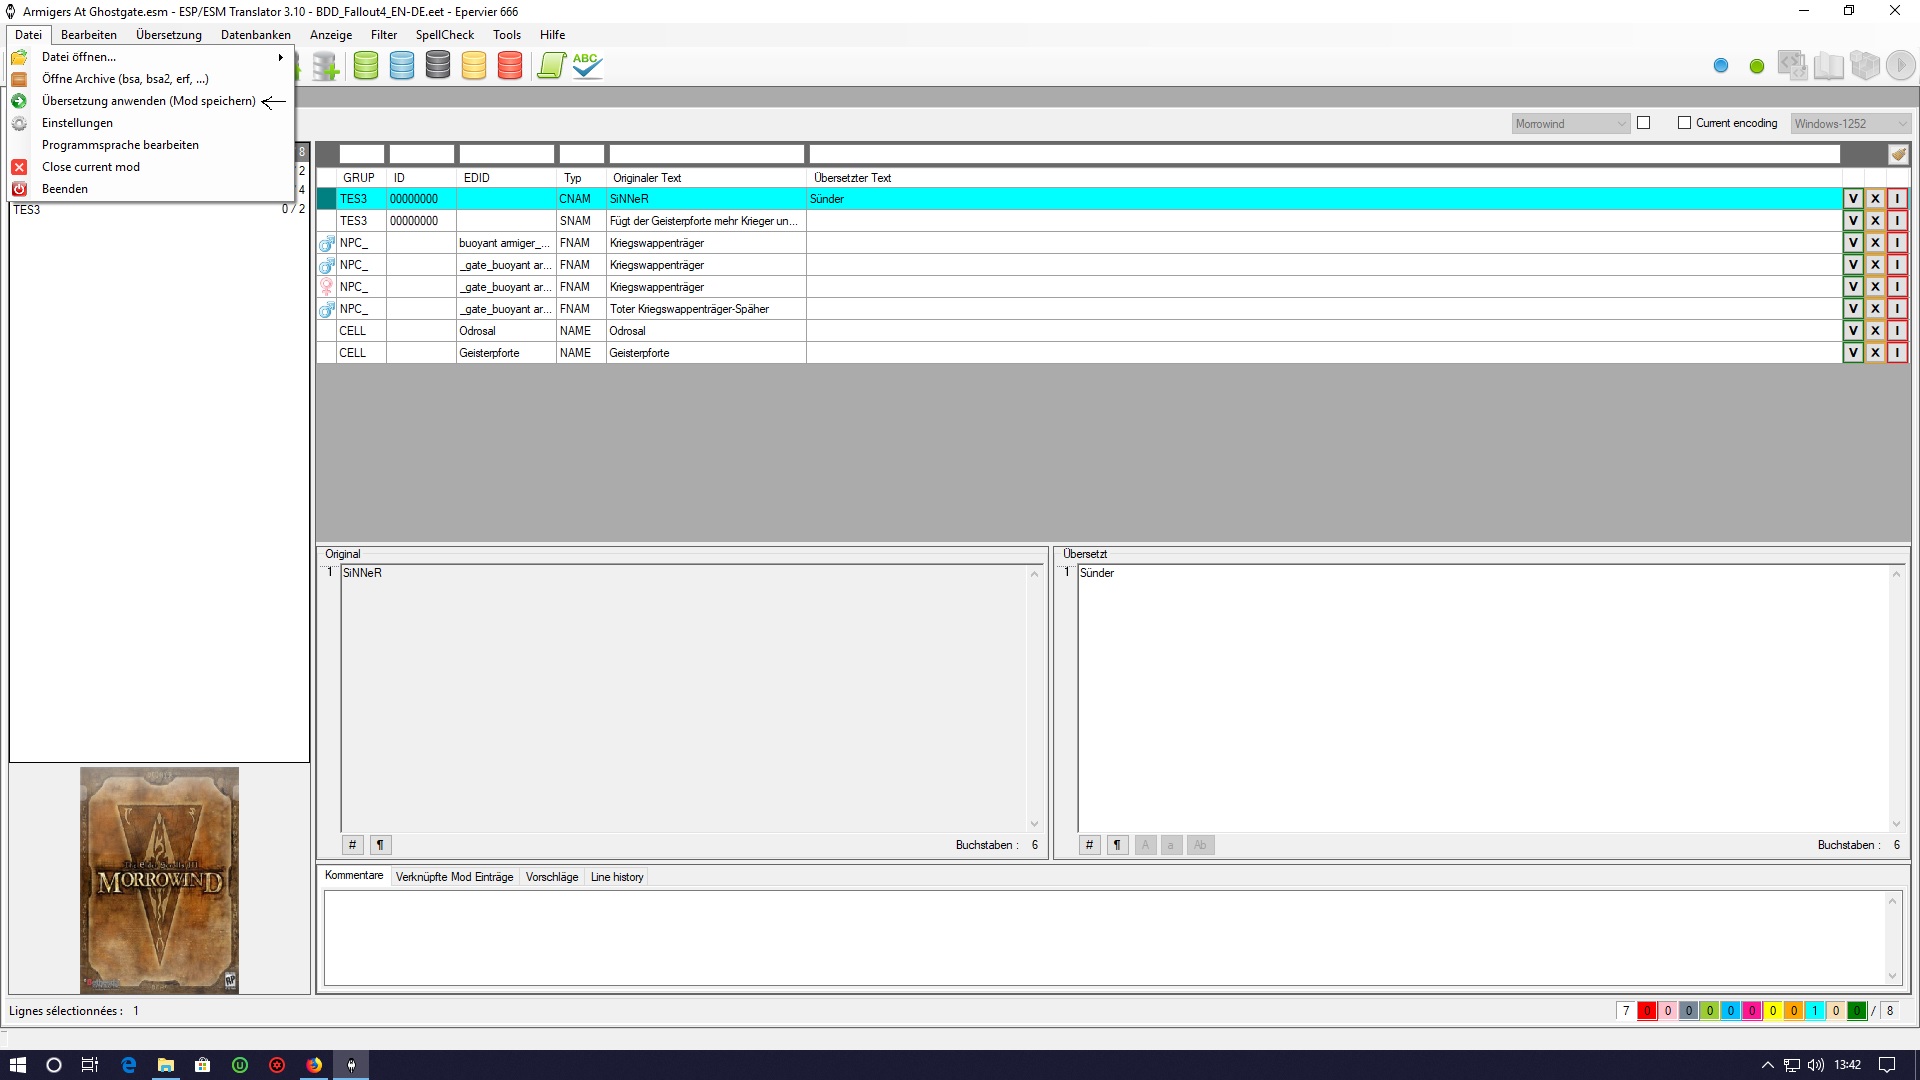Click the Morrowind cover thumbnail
Screen dimensions: 1920x1080
coord(159,880)
